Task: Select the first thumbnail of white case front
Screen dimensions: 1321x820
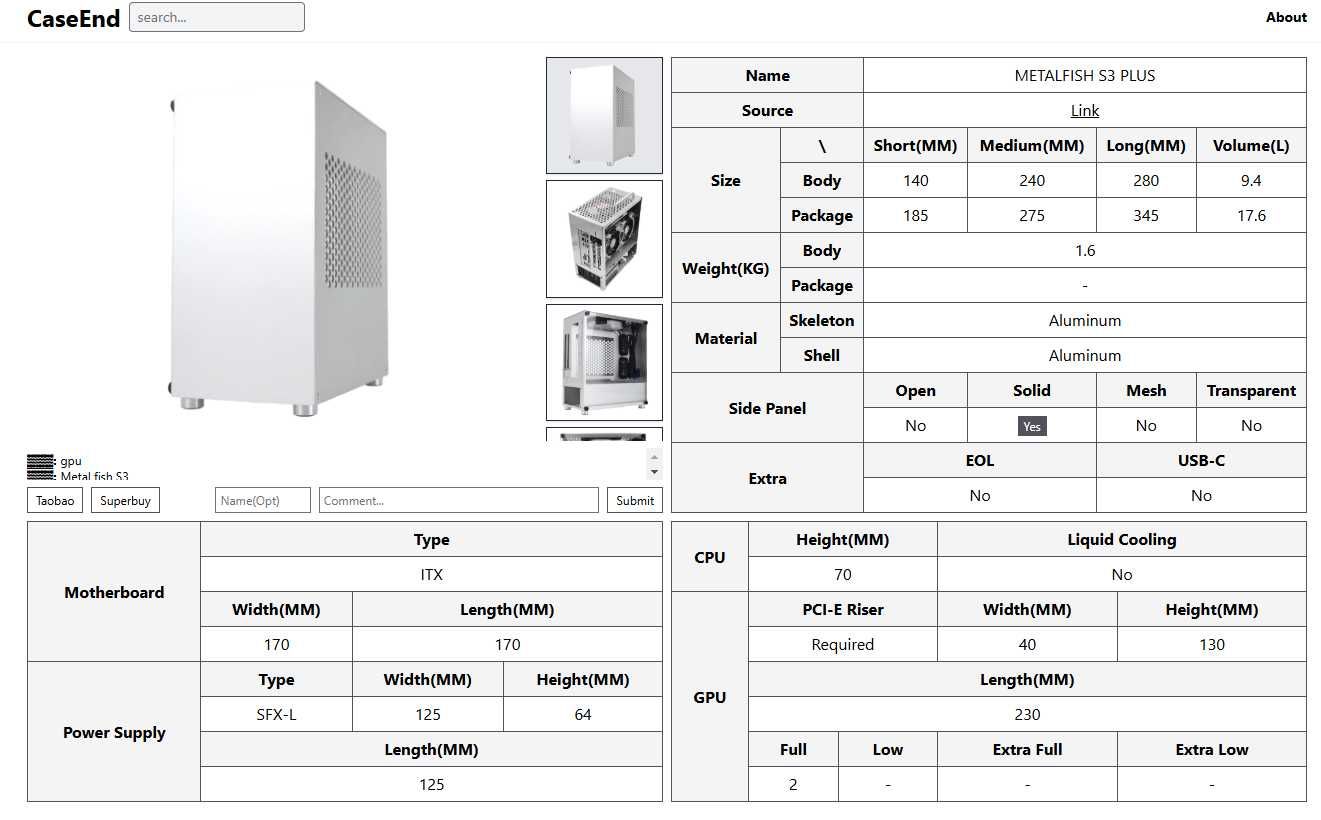Action: coord(604,115)
